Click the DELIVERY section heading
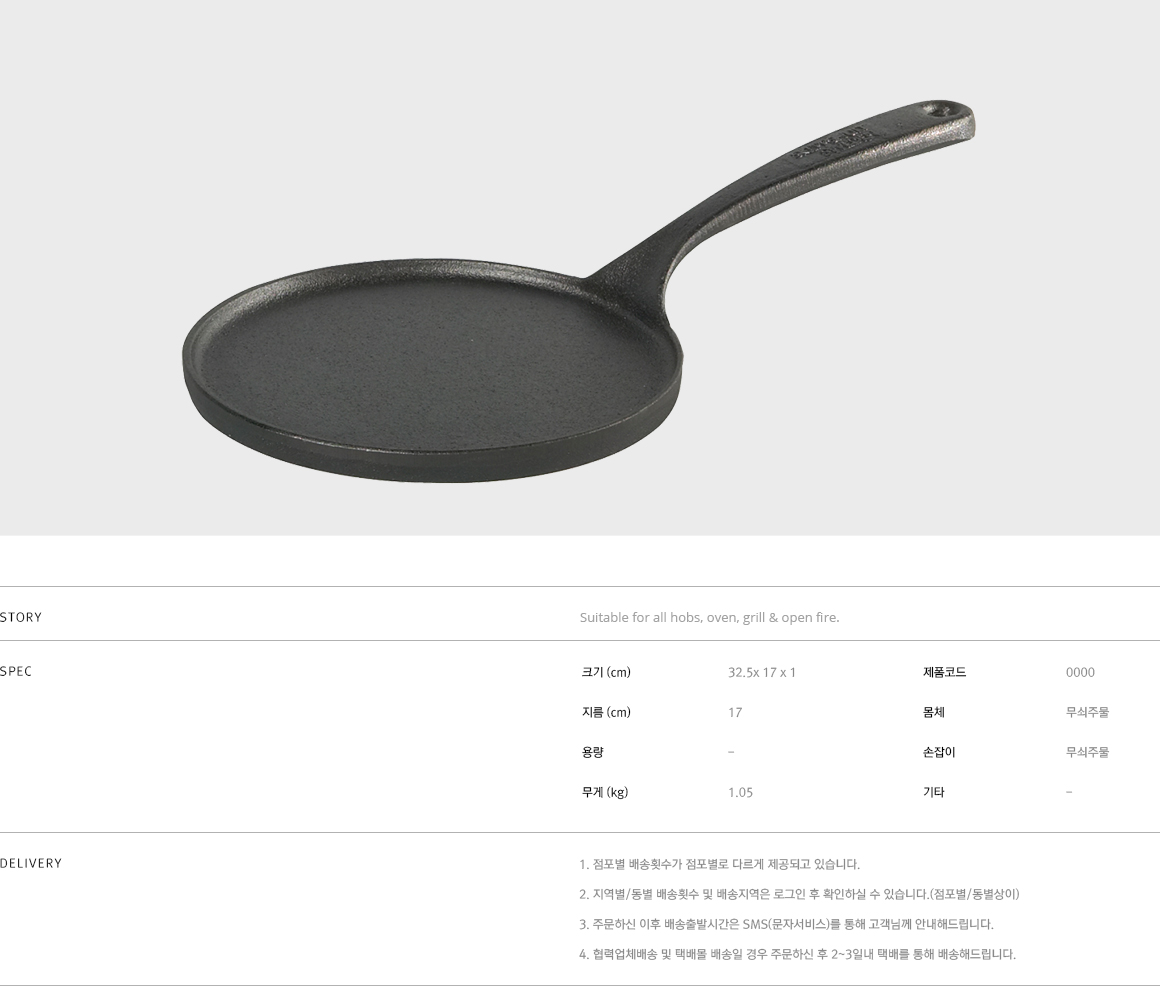The image size is (1160, 986). pos(31,863)
